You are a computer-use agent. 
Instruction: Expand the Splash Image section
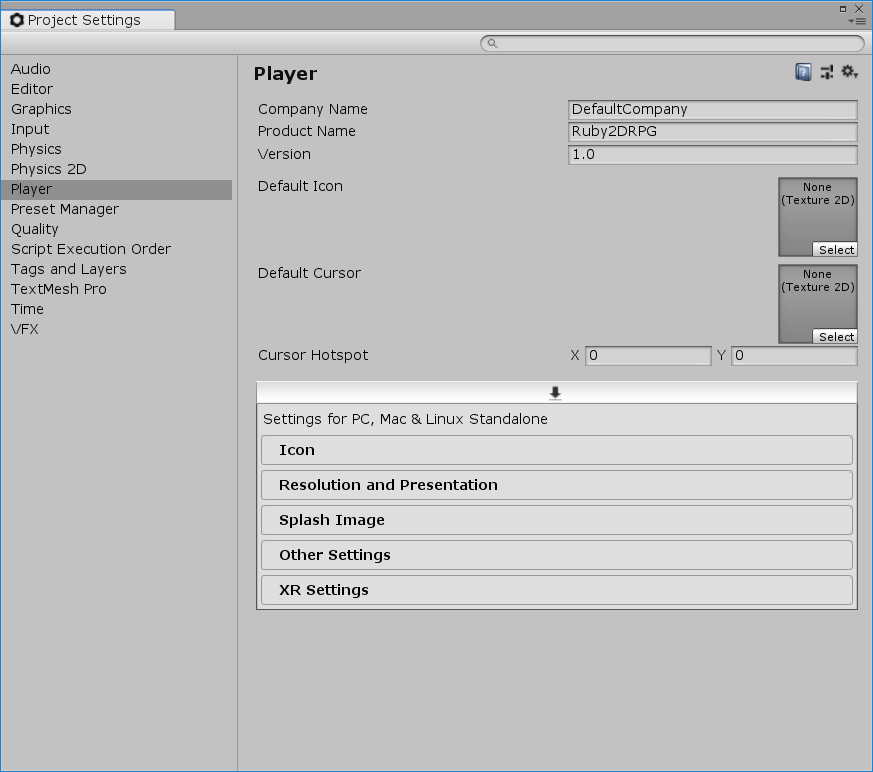[556, 520]
